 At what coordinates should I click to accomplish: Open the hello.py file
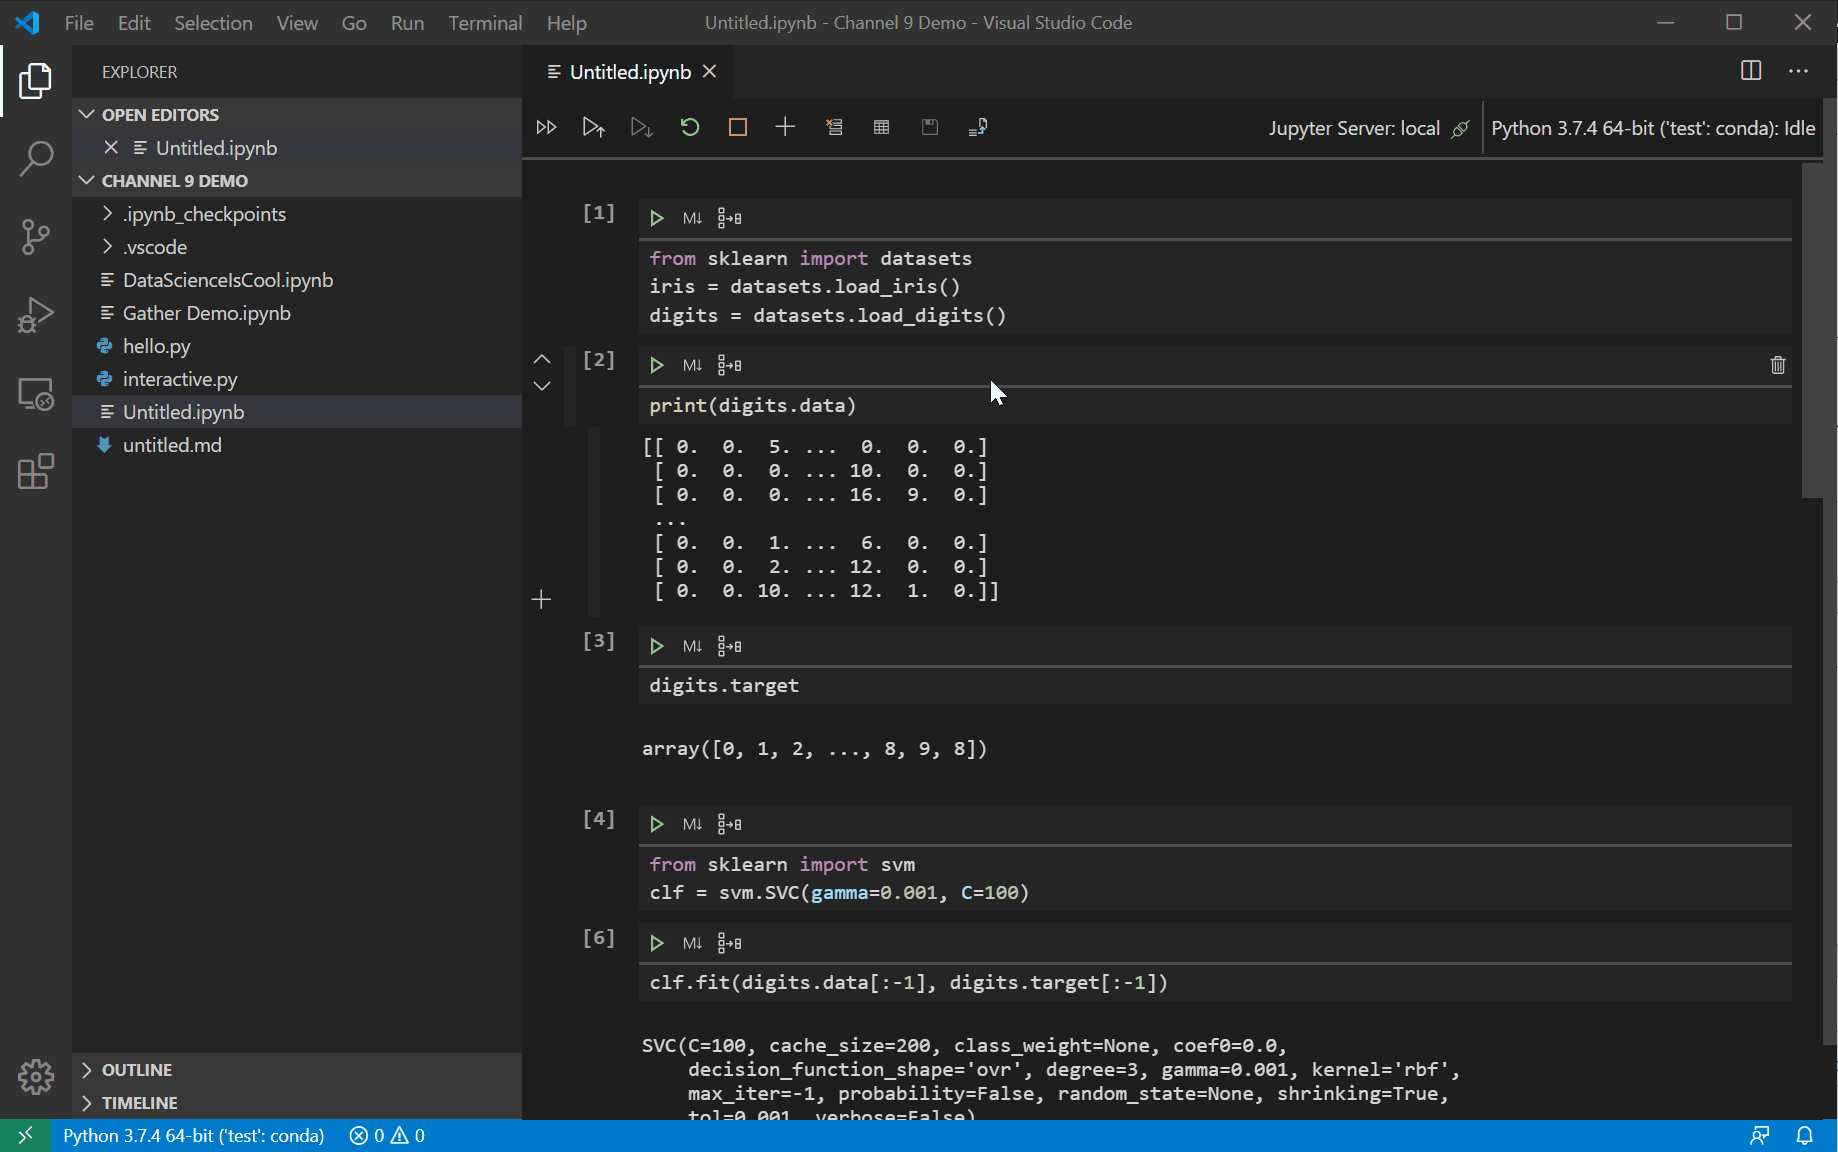tap(156, 346)
